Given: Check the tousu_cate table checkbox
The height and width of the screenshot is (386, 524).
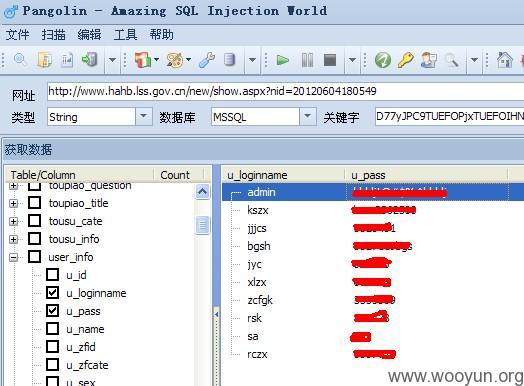Looking at the screenshot, I should click(x=35, y=221).
